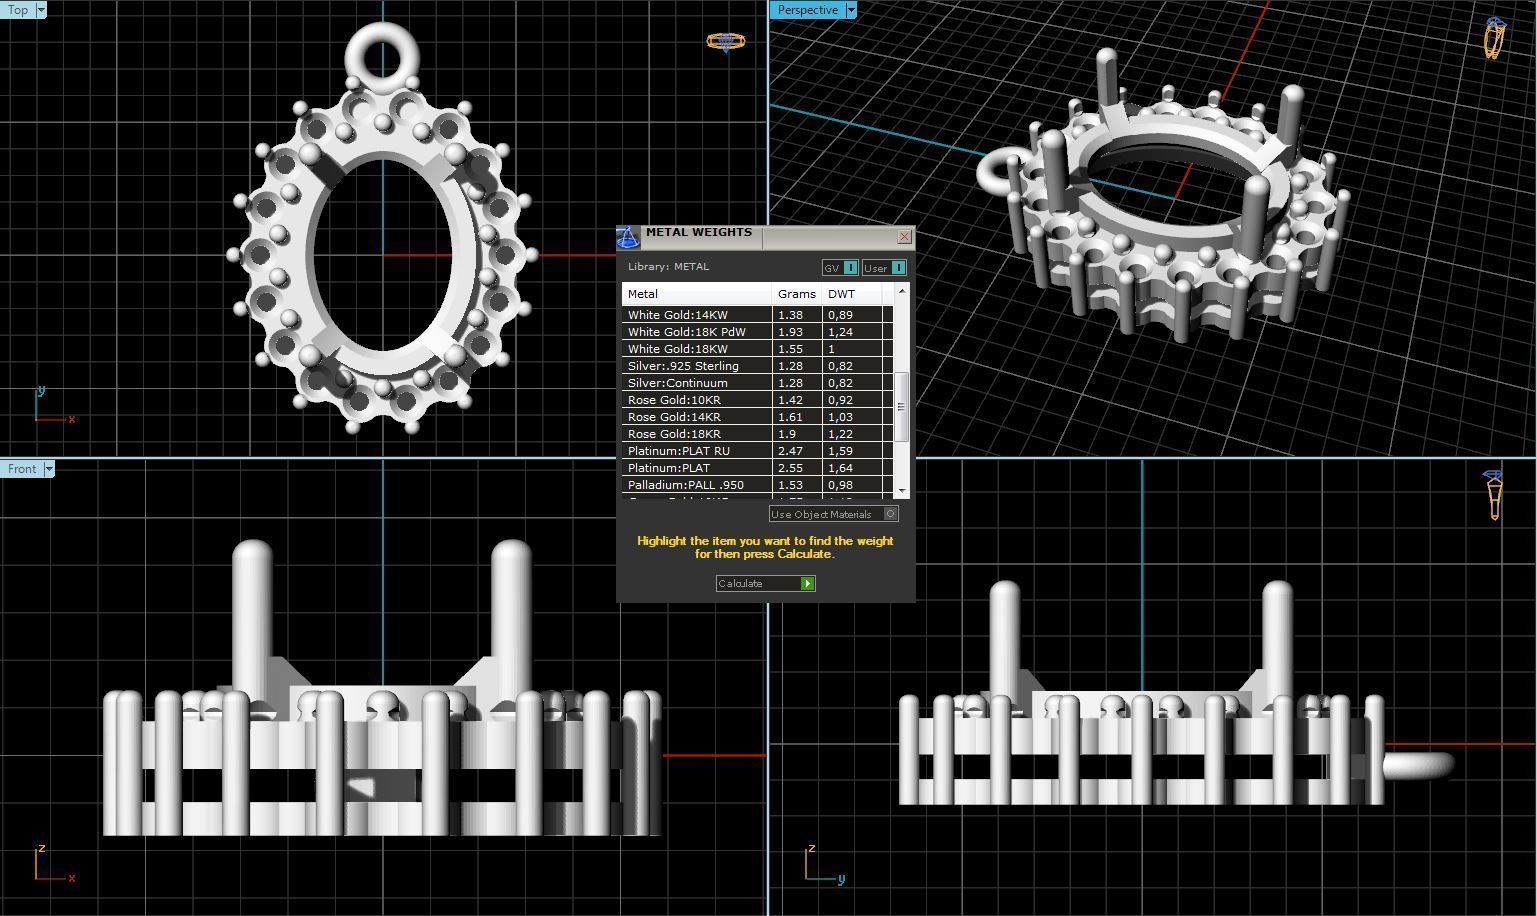1537x916 pixels.
Task: Toggle the User library switch
Action: (x=884, y=268)
